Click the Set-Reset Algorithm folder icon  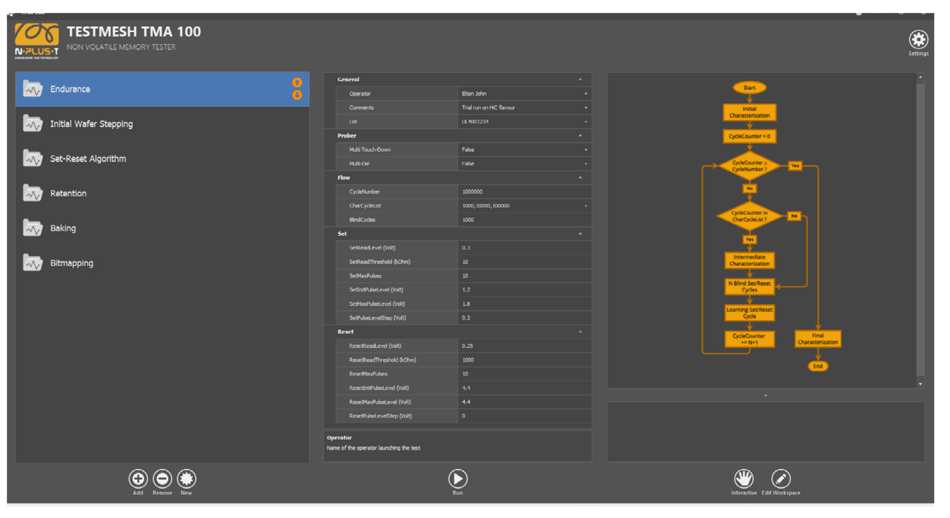(32, 159)
